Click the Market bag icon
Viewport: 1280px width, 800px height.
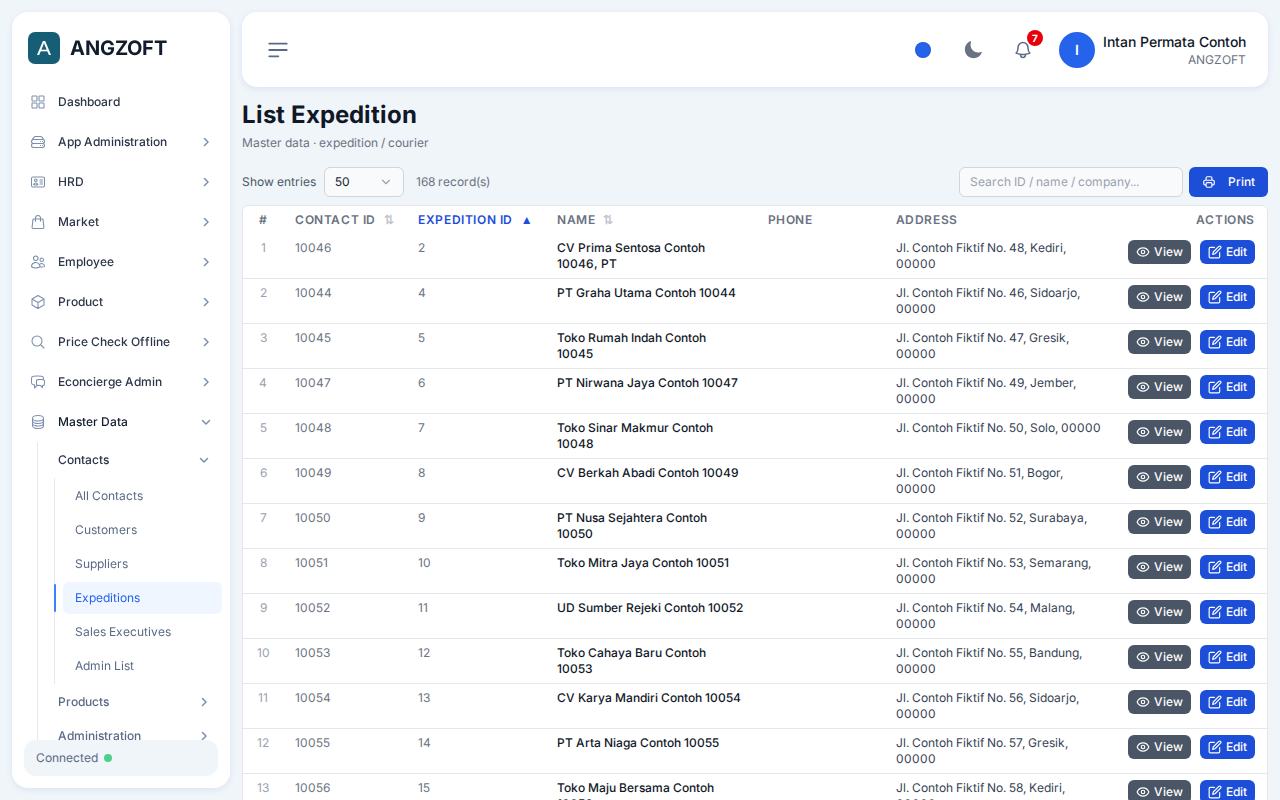[38, 222]
